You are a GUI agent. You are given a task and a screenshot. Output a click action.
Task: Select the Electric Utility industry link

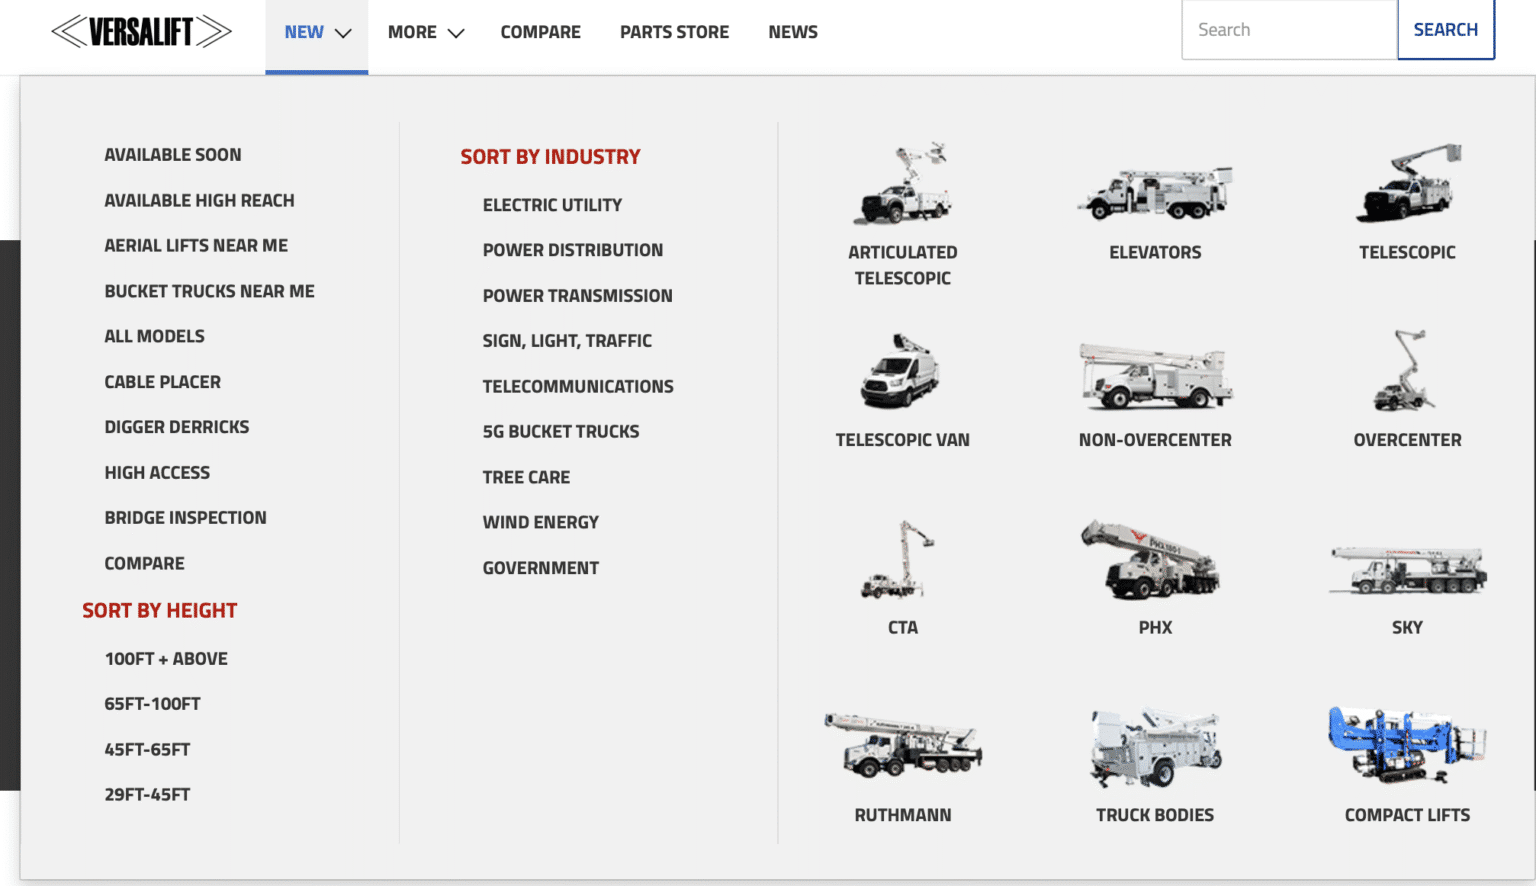point(552,205)
